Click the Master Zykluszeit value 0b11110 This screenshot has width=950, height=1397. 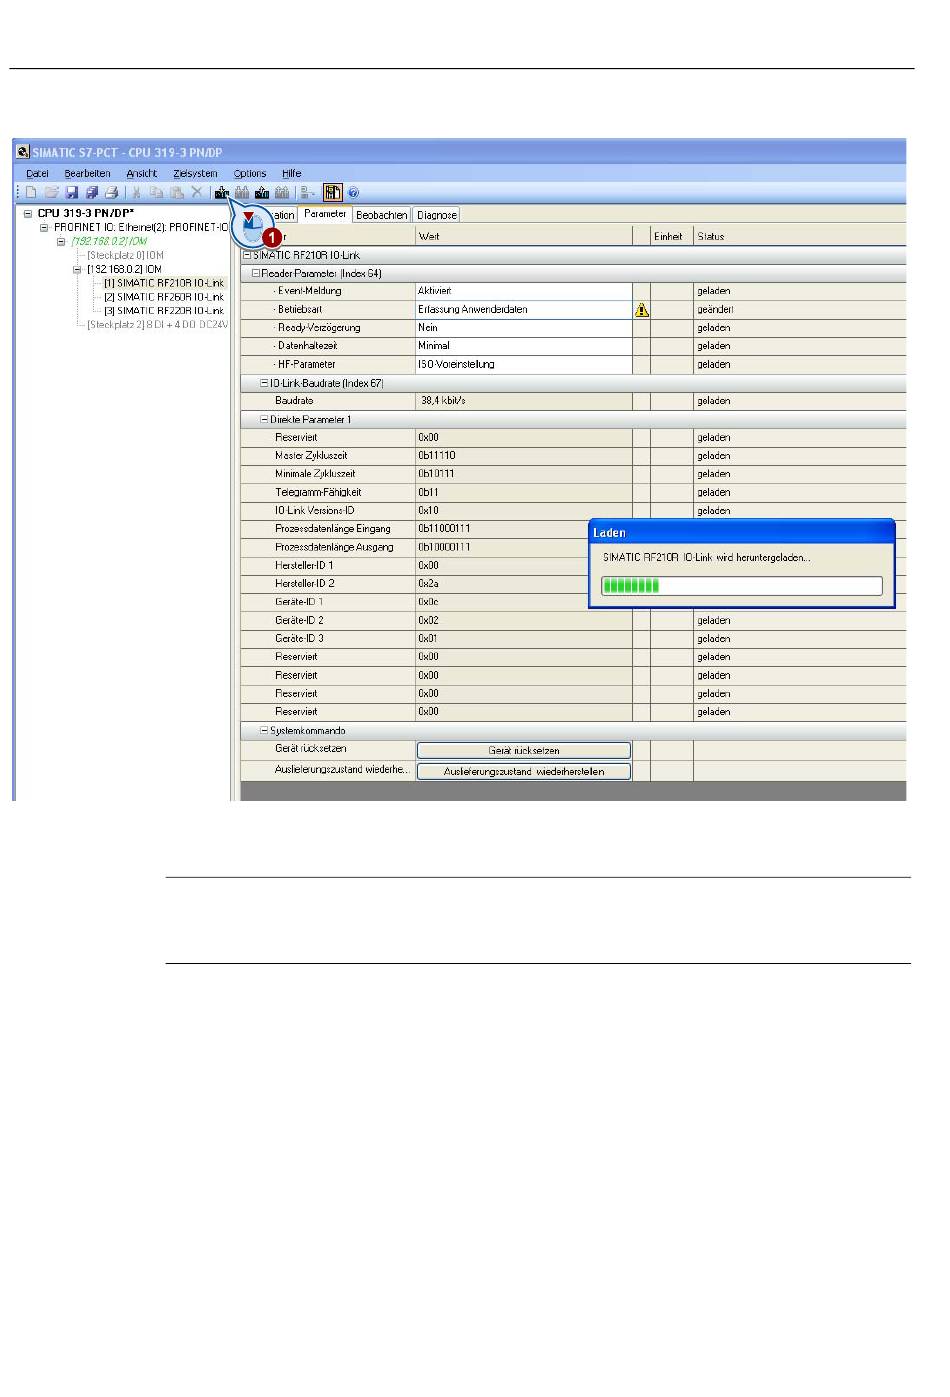(524, 456)
